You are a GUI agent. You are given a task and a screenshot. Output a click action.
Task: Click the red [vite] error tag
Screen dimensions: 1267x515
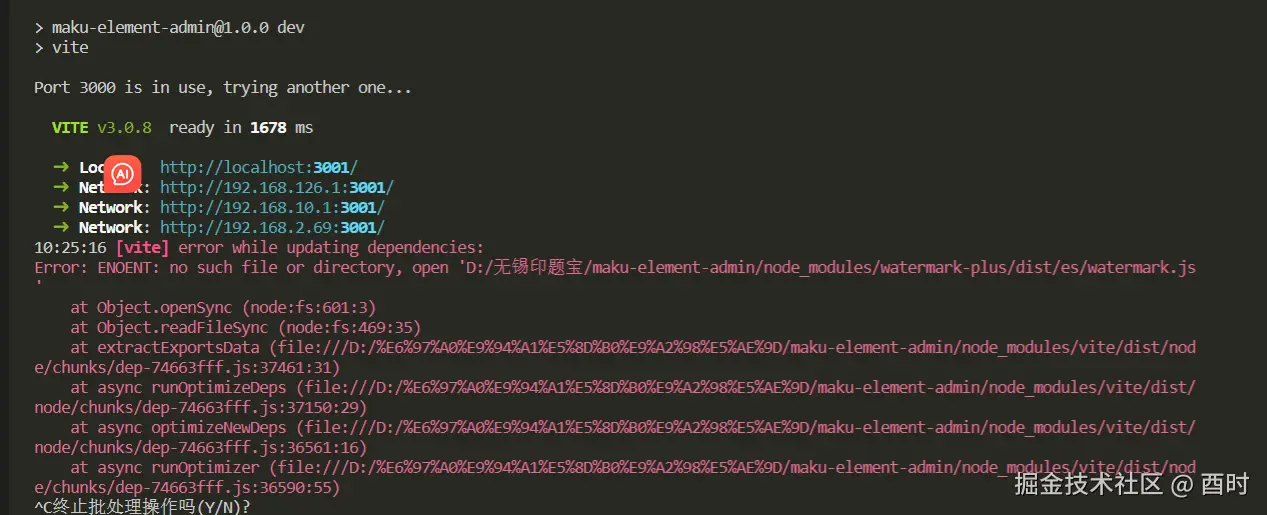click(143, 248)
